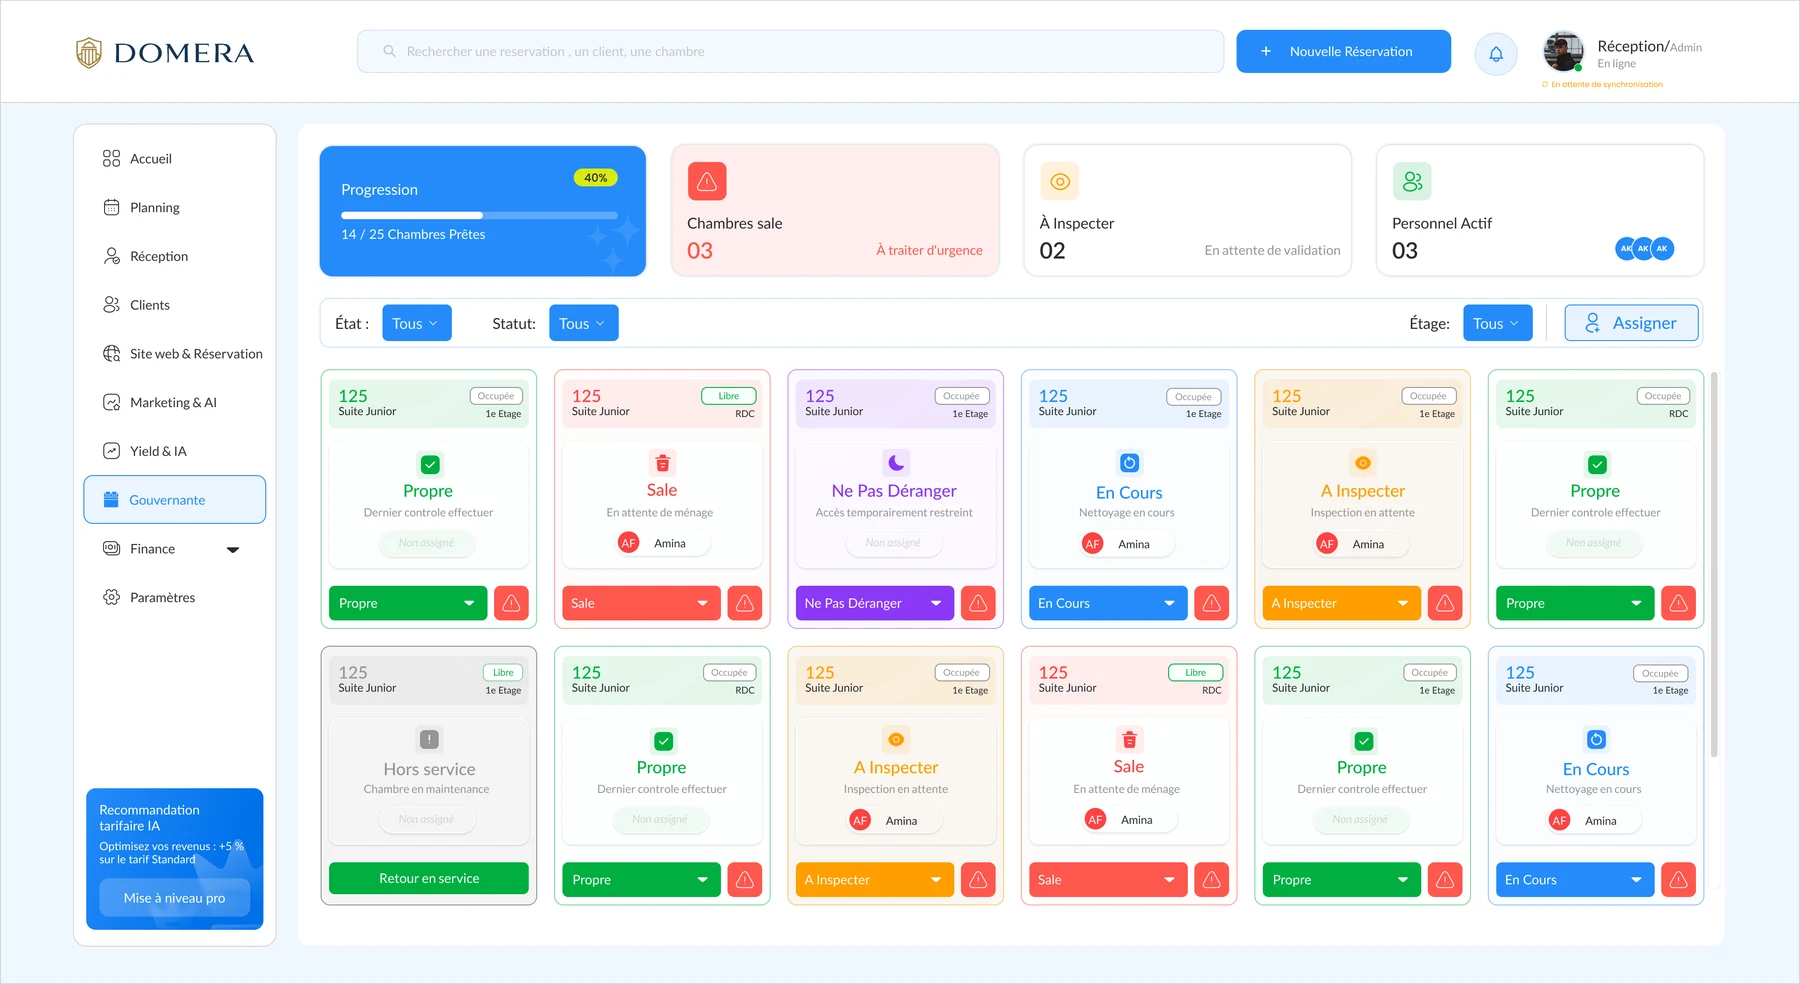Screen dimensions: 1800x984
Task: Click the Nouvelle Réservation button
Action: tap(1343, 51)
